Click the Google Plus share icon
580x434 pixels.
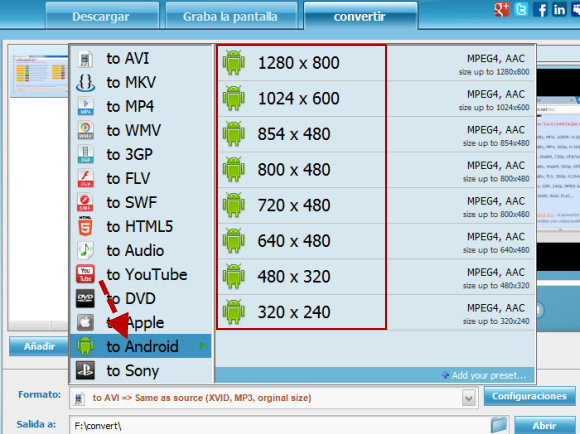pyautogui.click(x=502, y=10)
